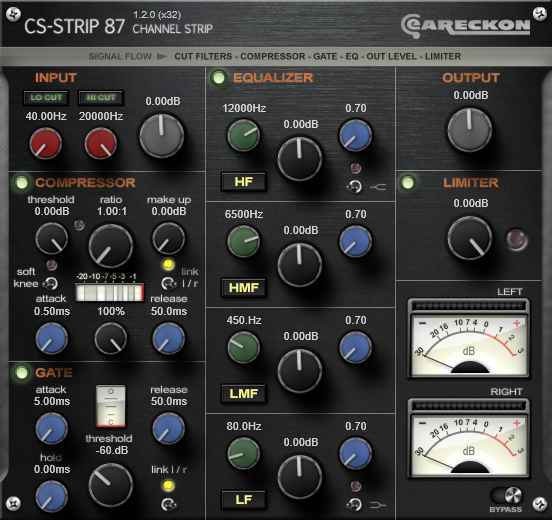Toggle the compressor link l/r yellow LED
The height and width of the screenshot is (520, 552).
(168, 264)
